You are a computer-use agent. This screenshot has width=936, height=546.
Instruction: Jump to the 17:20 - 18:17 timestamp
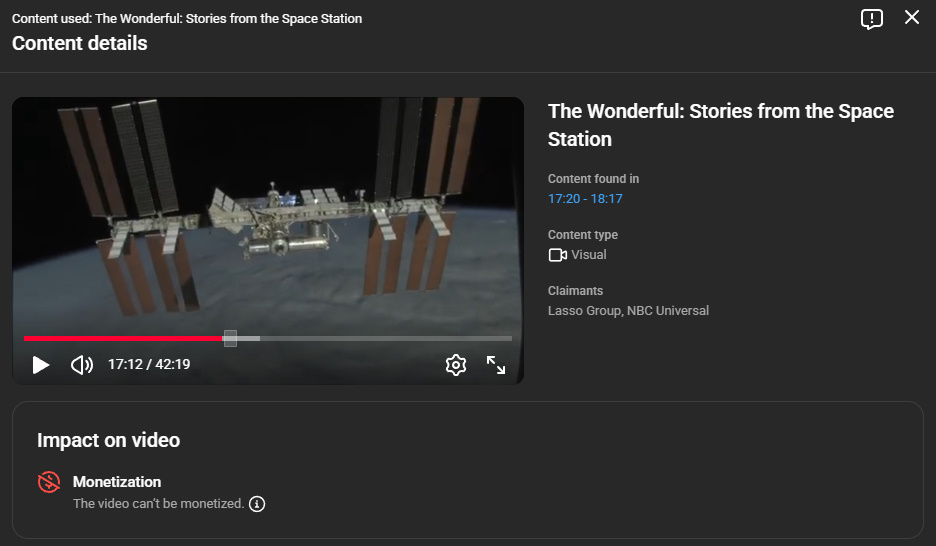(x=585, y=199)
